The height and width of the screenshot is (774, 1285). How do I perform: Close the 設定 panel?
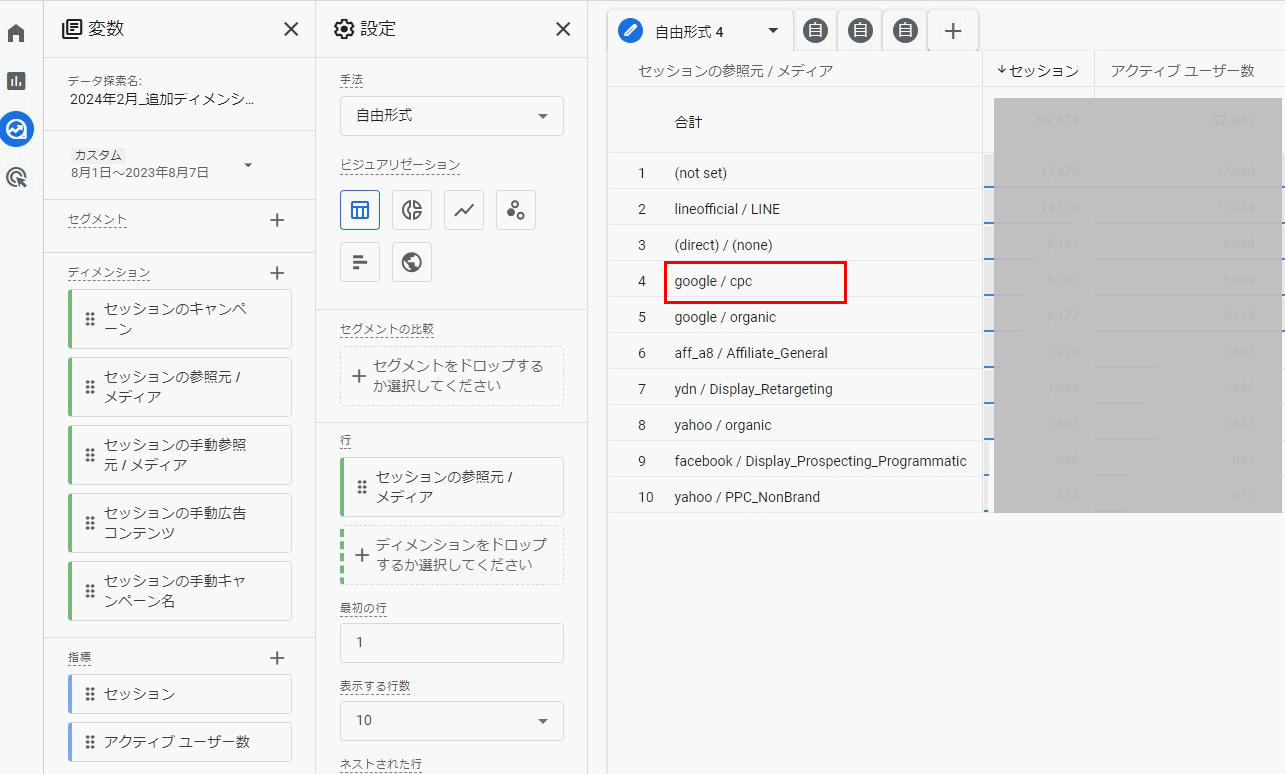point(563,29)
